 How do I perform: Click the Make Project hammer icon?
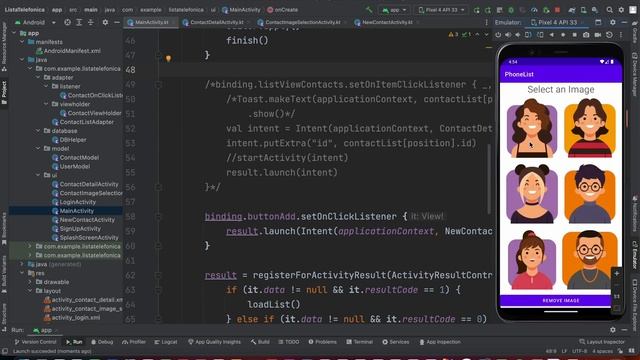369,10
